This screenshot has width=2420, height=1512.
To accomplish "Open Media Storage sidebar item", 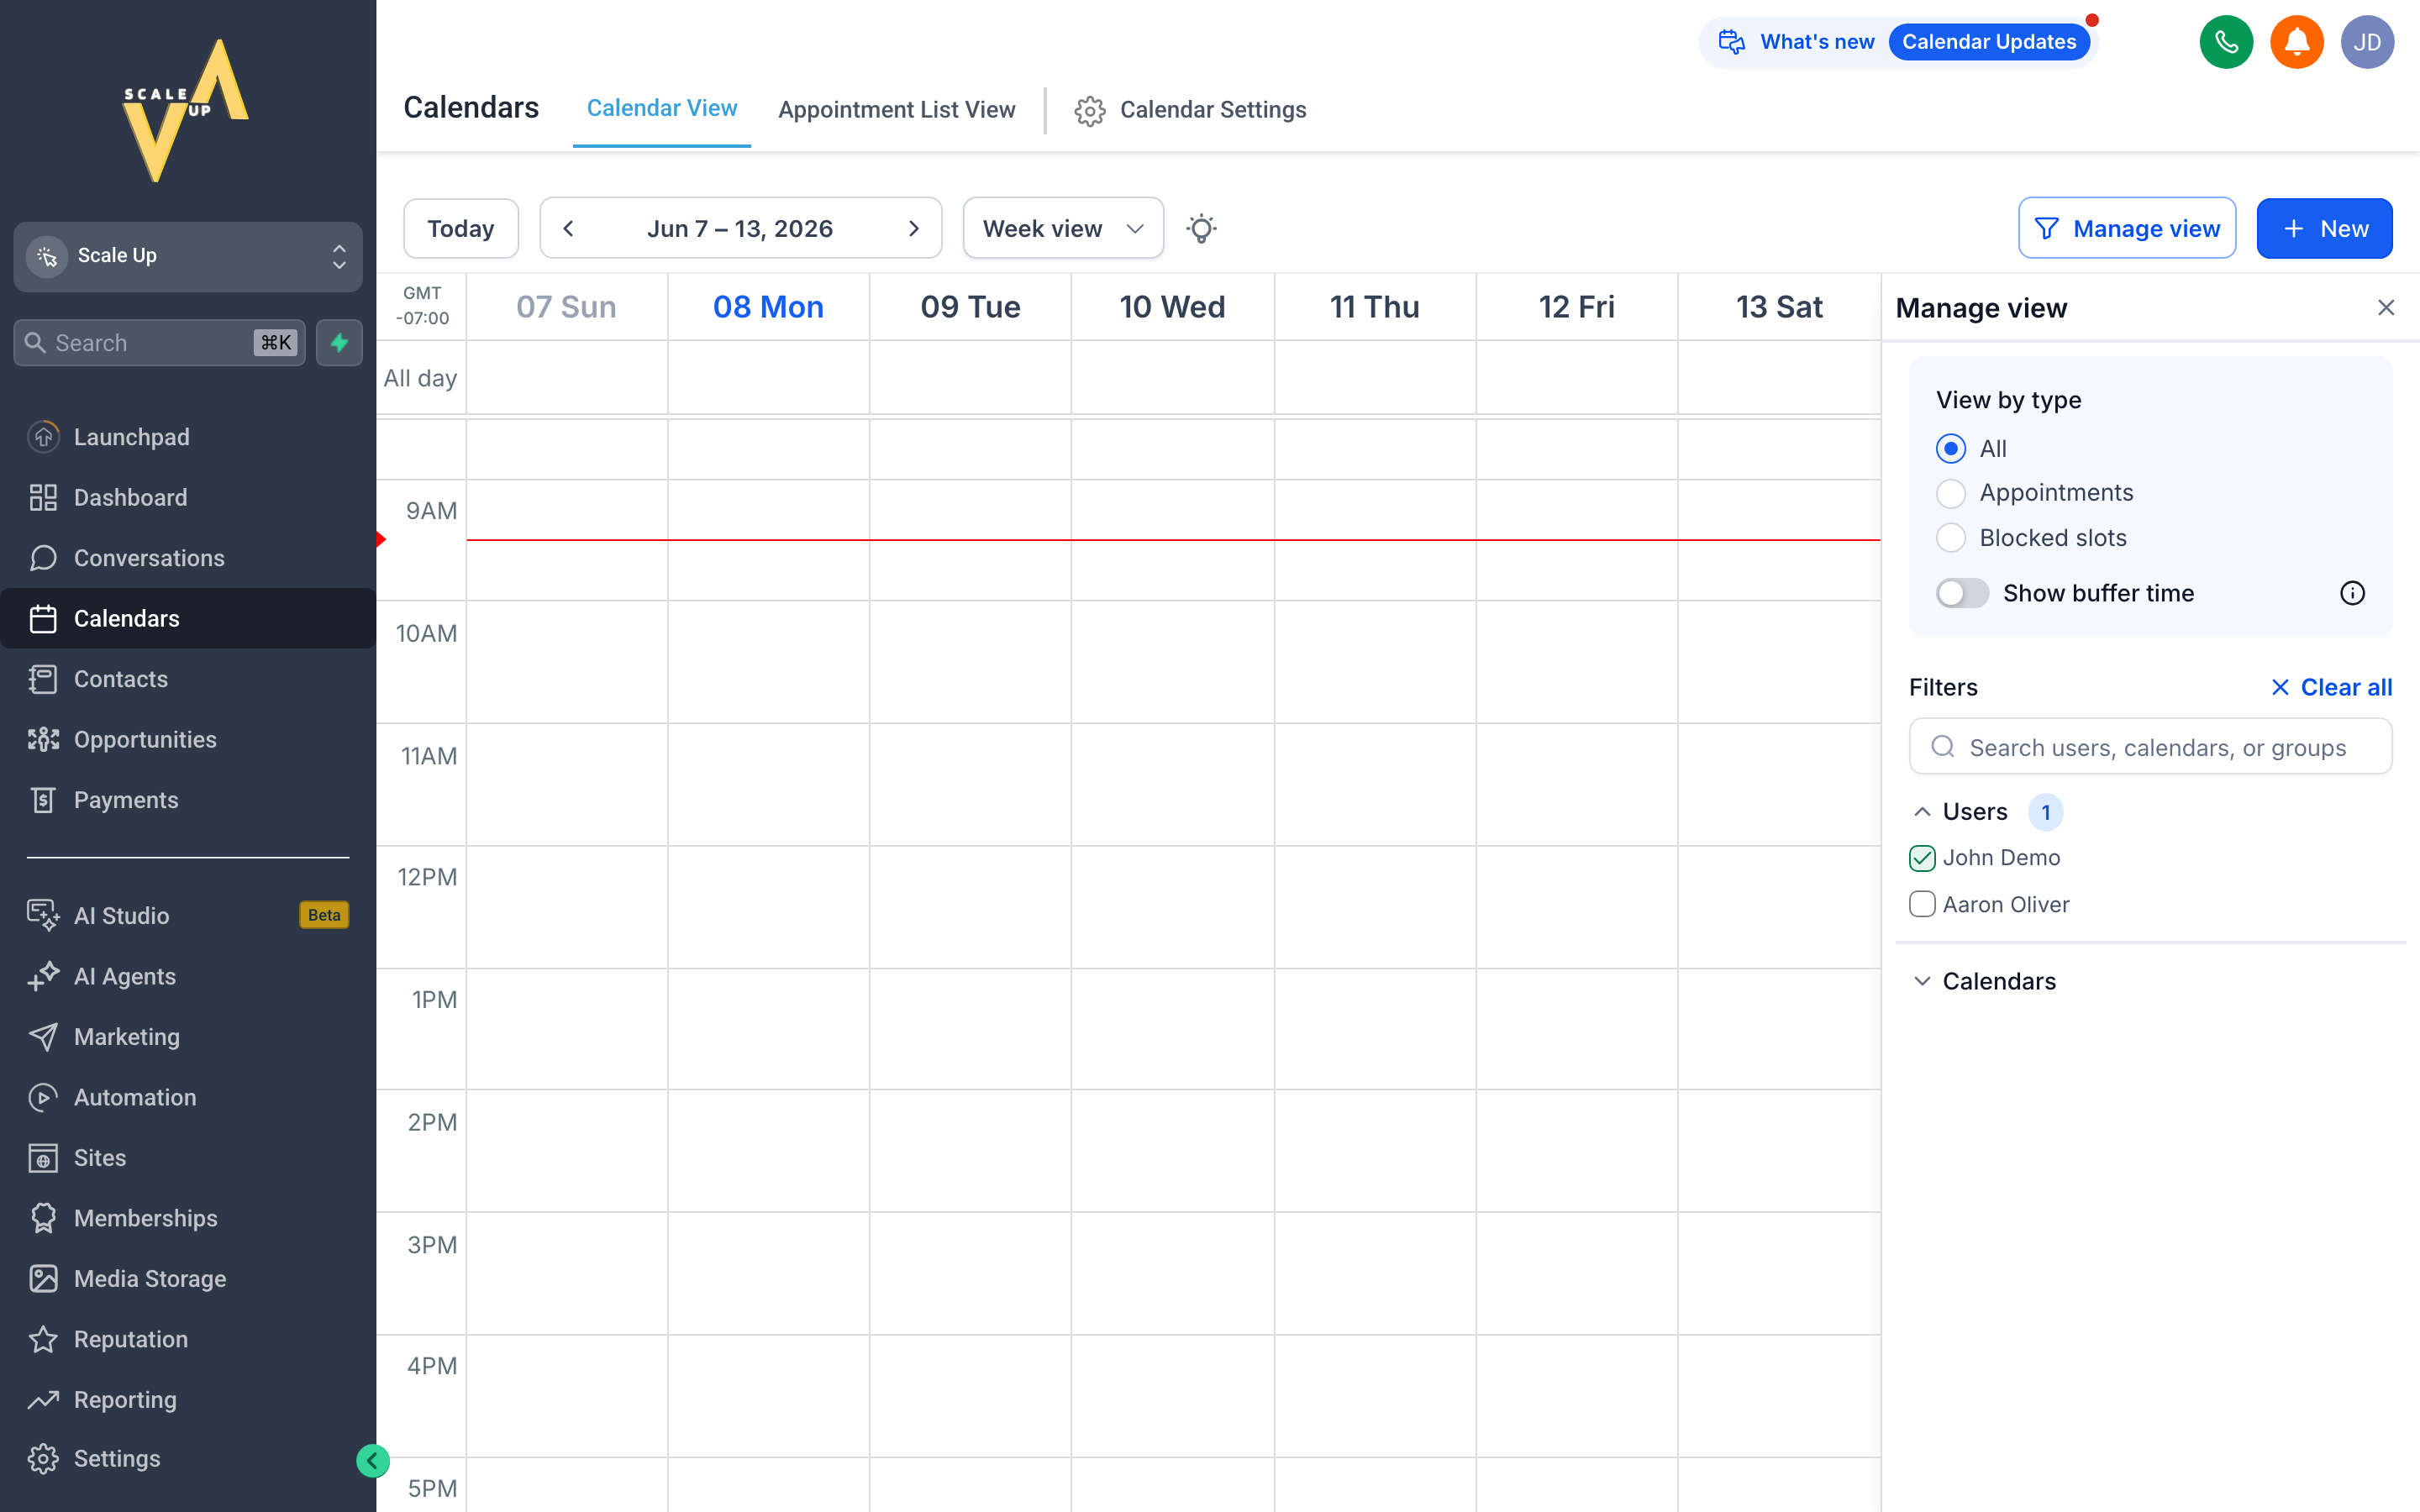I will click(x=188, y=1278).
